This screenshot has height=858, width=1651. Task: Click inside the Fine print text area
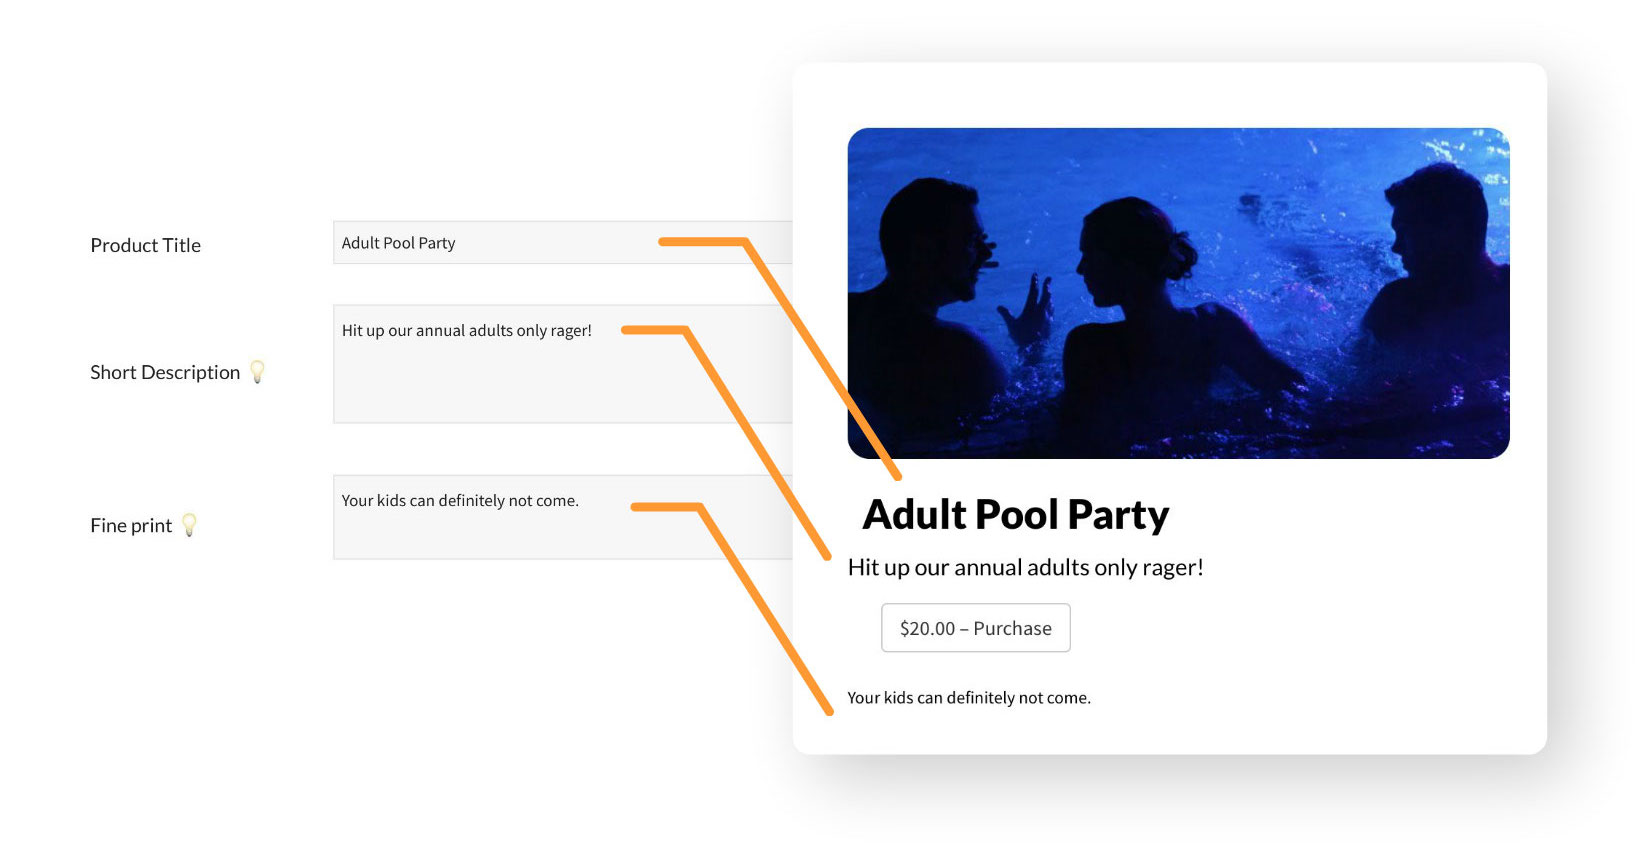tap(563, 517)
